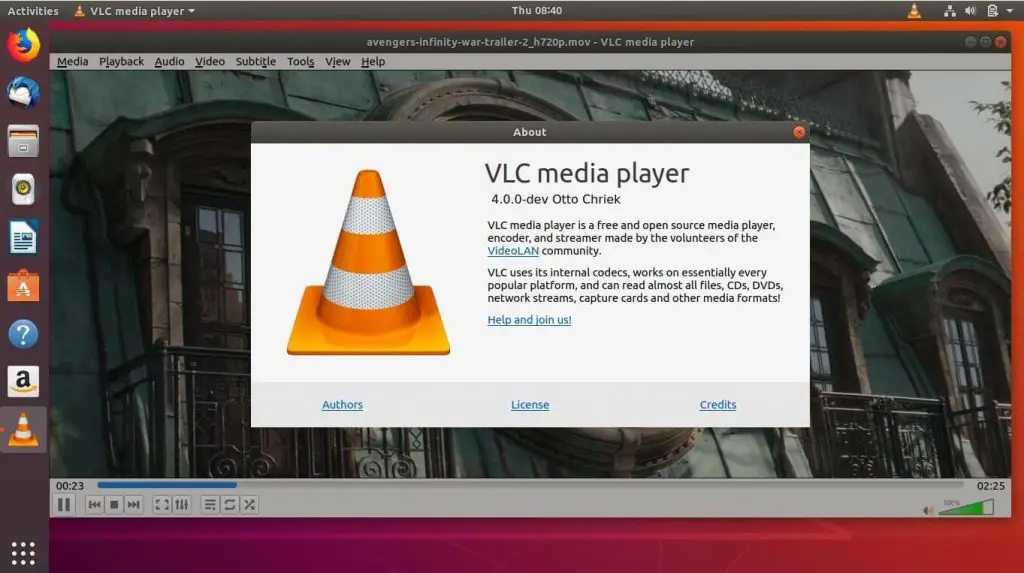Open the battery power indicator
1024x573 pixels.
click(x=992, y=10)
